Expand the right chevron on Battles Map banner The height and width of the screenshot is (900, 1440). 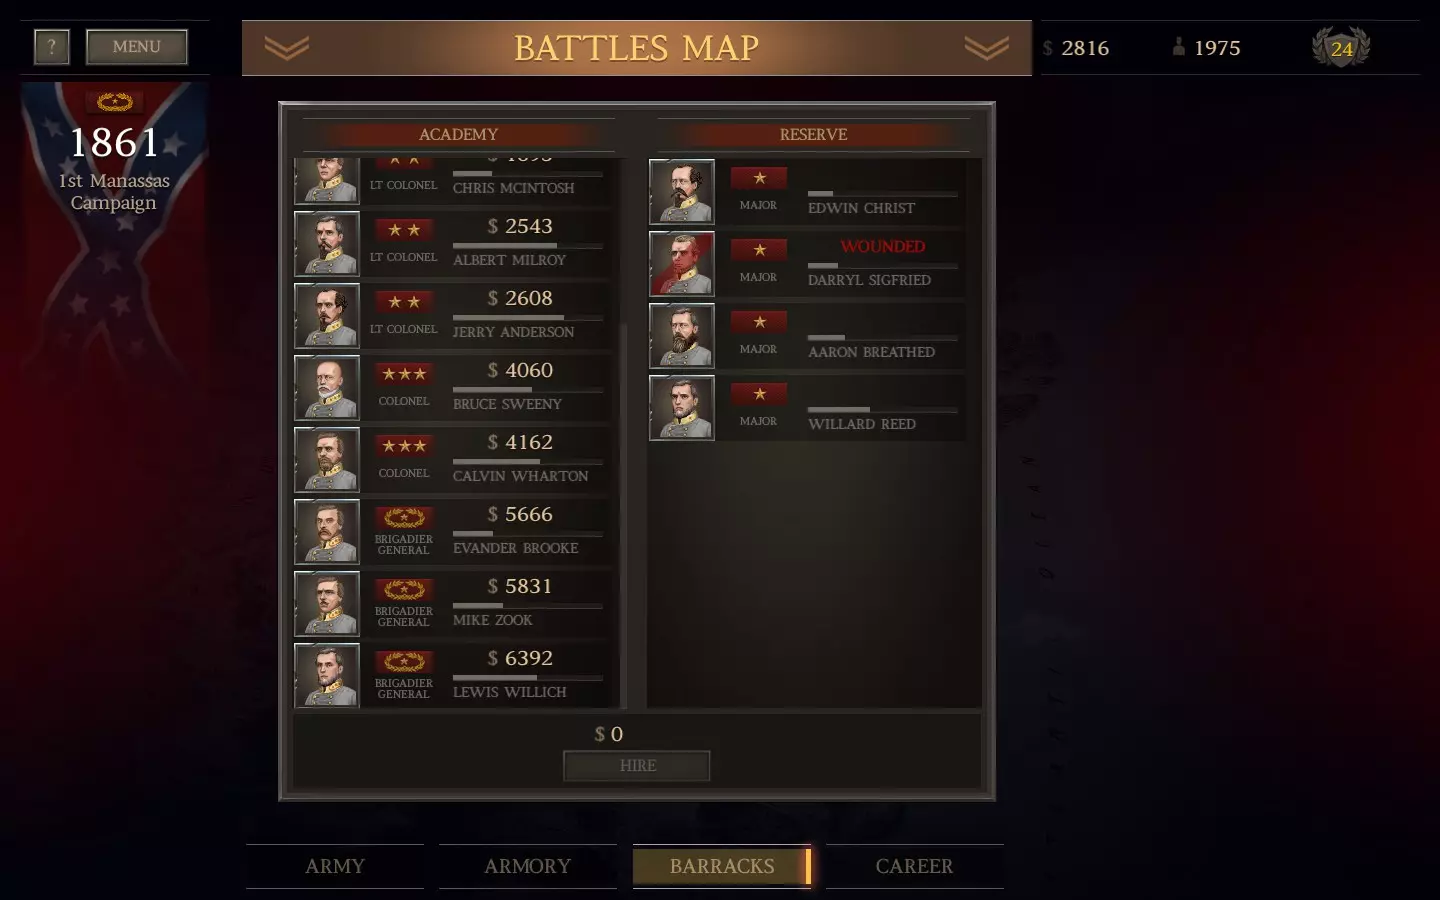(x=987, y=48)
